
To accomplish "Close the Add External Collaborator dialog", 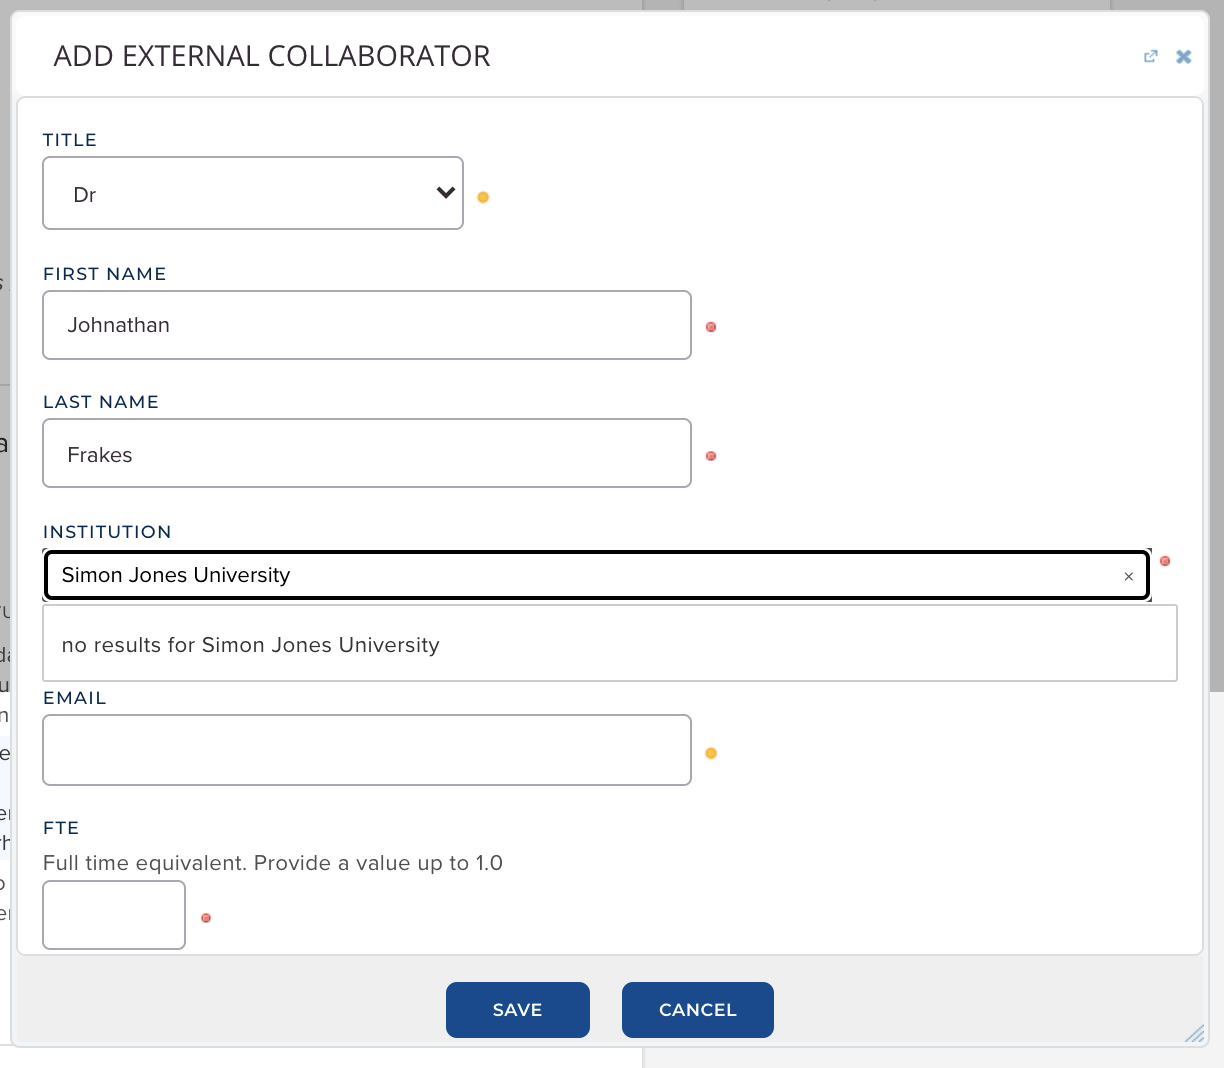I will 1183,57.
